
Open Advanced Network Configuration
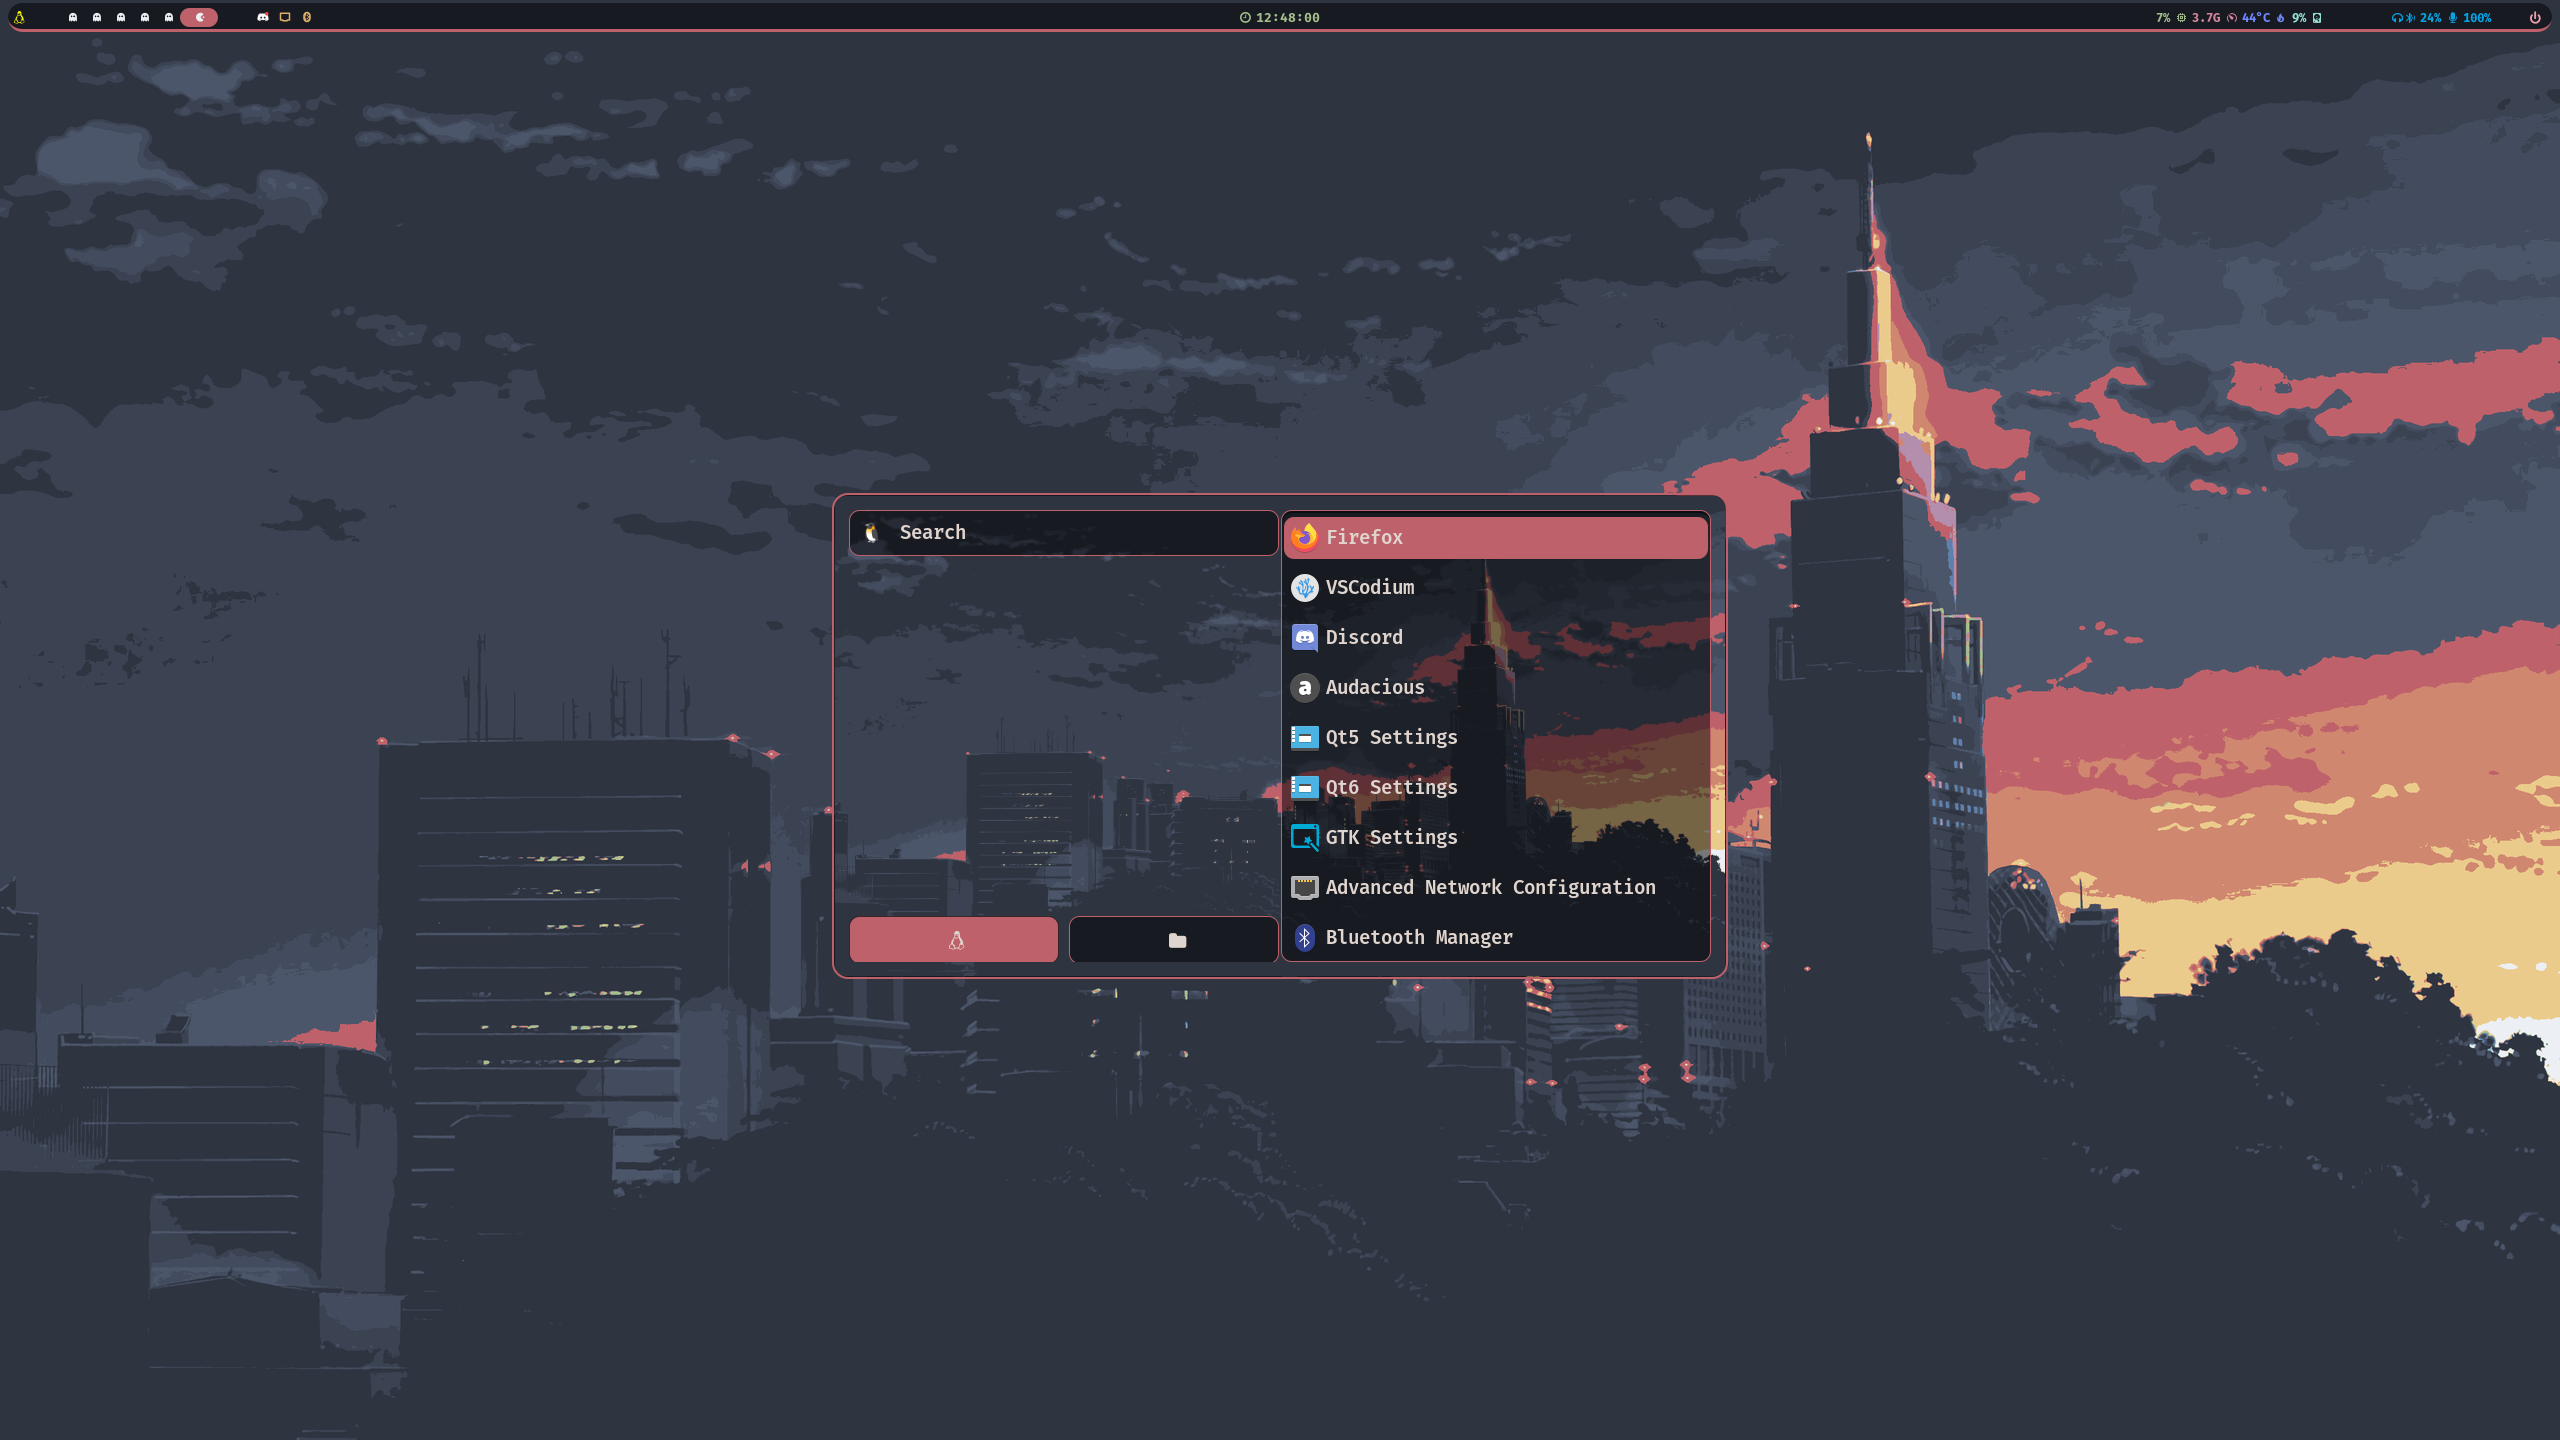[x=1489, y=887]
